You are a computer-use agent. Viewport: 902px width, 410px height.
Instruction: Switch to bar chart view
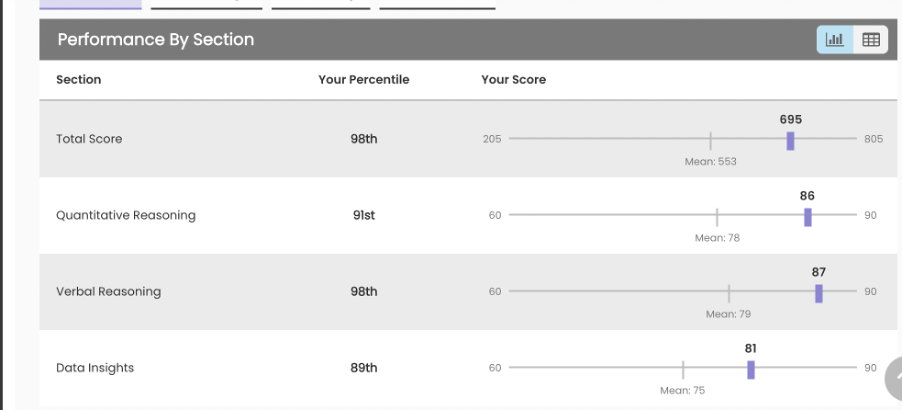coord(835,40)
